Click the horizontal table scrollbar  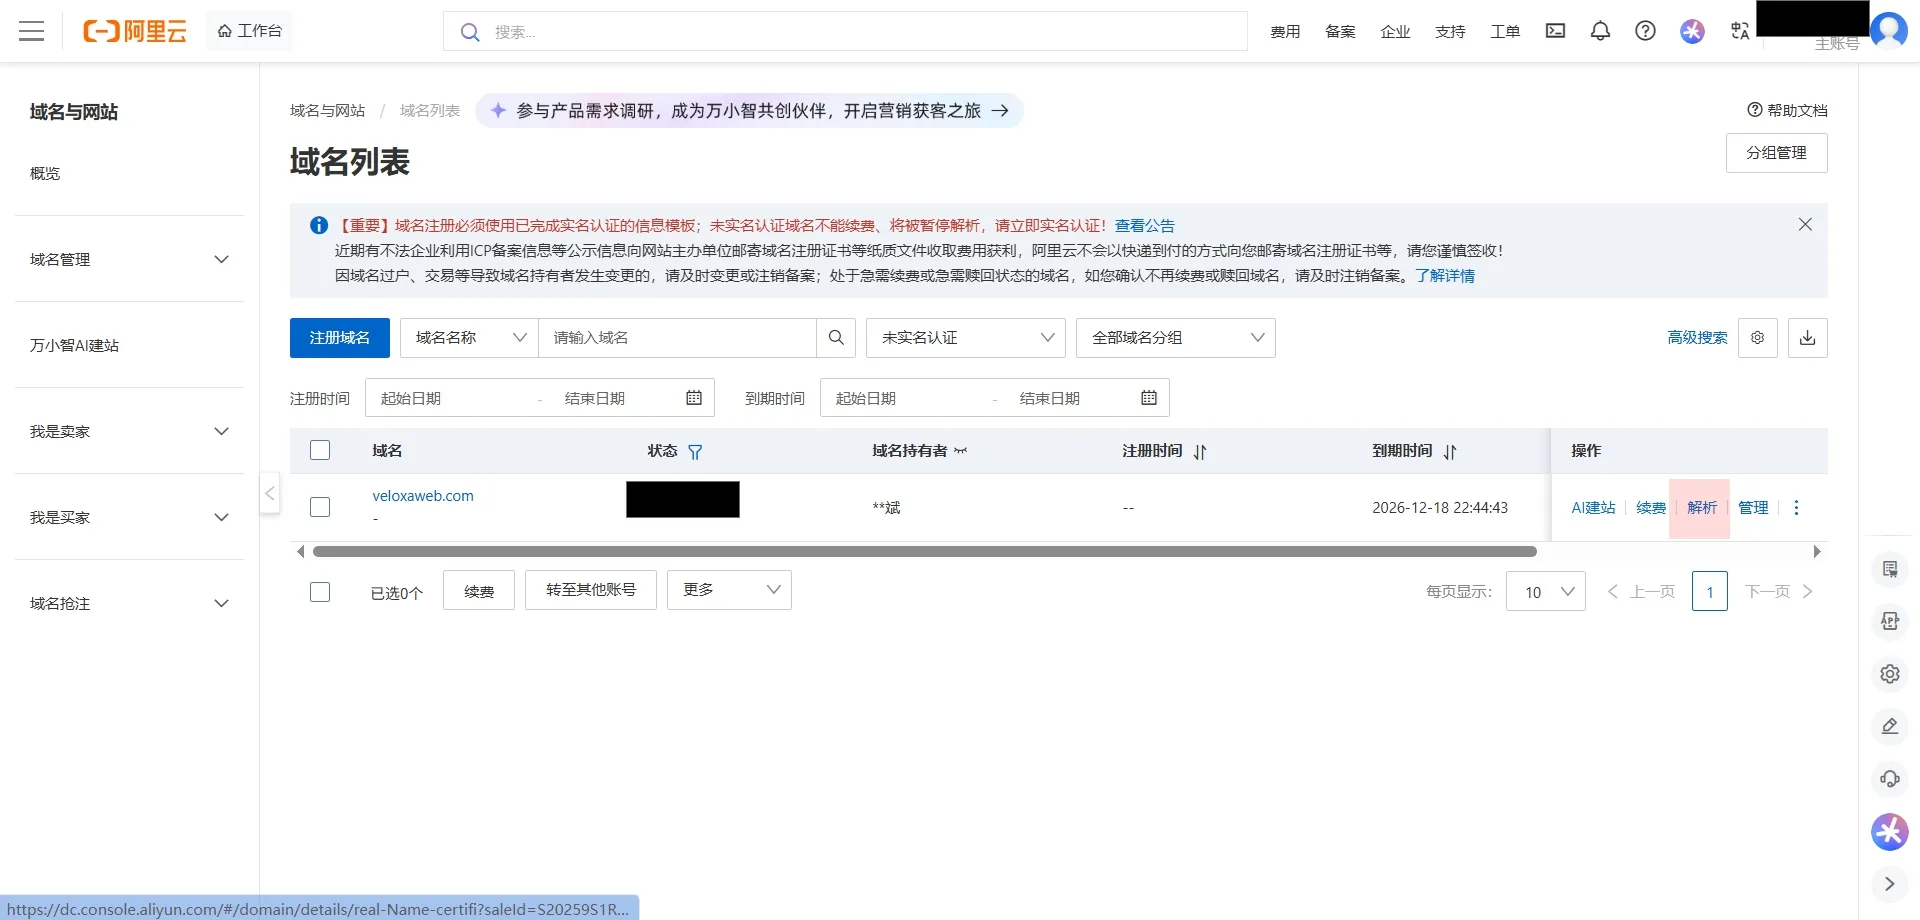coord(924,552)
